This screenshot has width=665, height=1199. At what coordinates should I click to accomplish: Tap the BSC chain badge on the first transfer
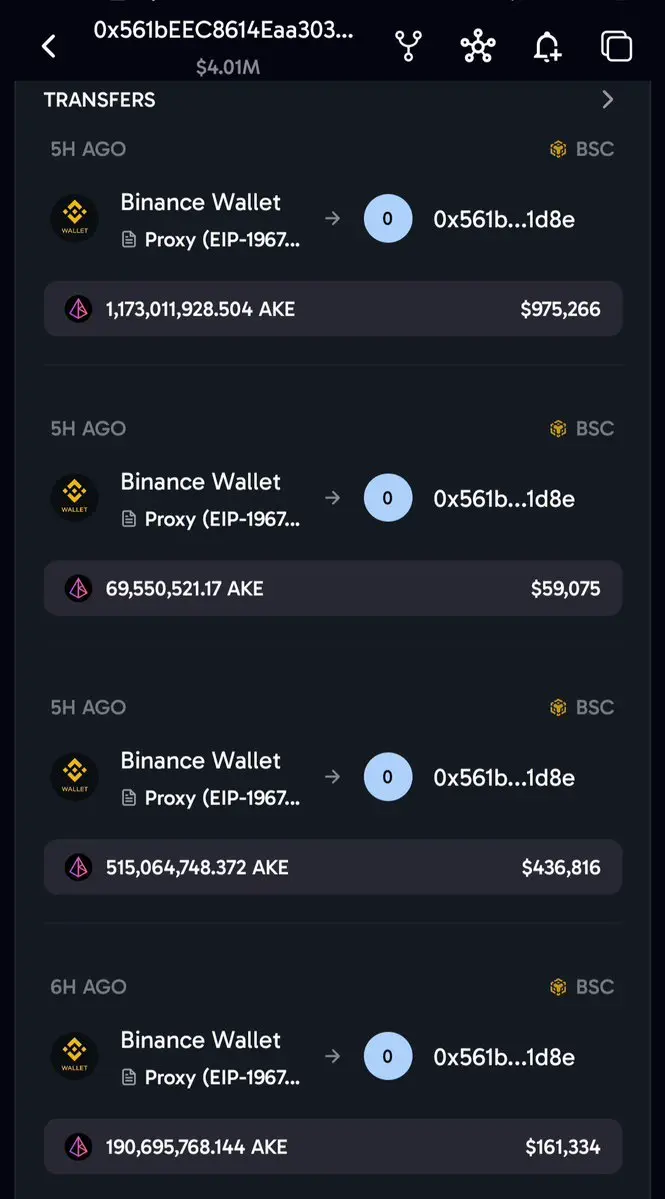pos(582,149)
